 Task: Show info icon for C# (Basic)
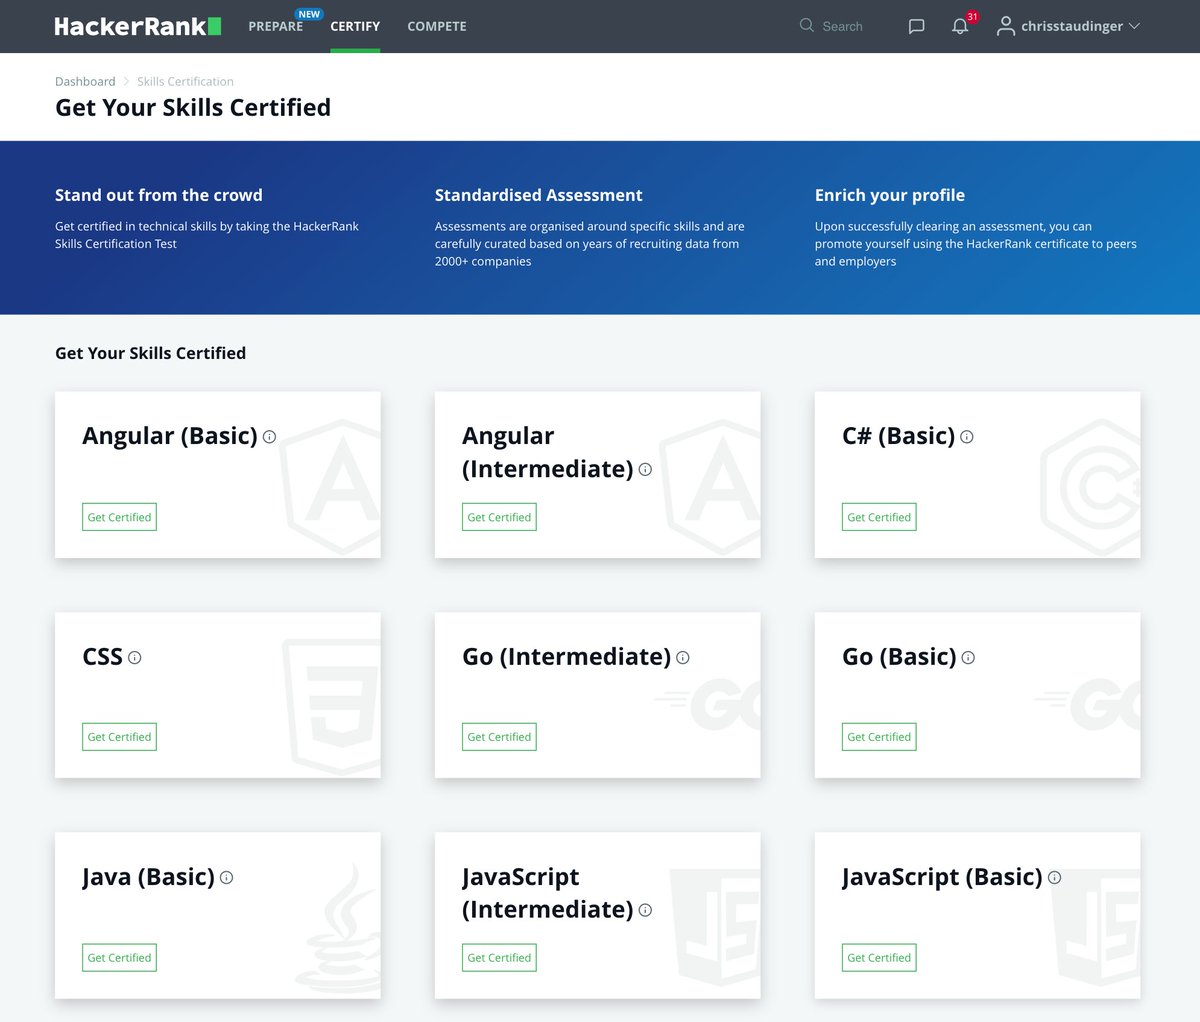click(x=966, y=437)
